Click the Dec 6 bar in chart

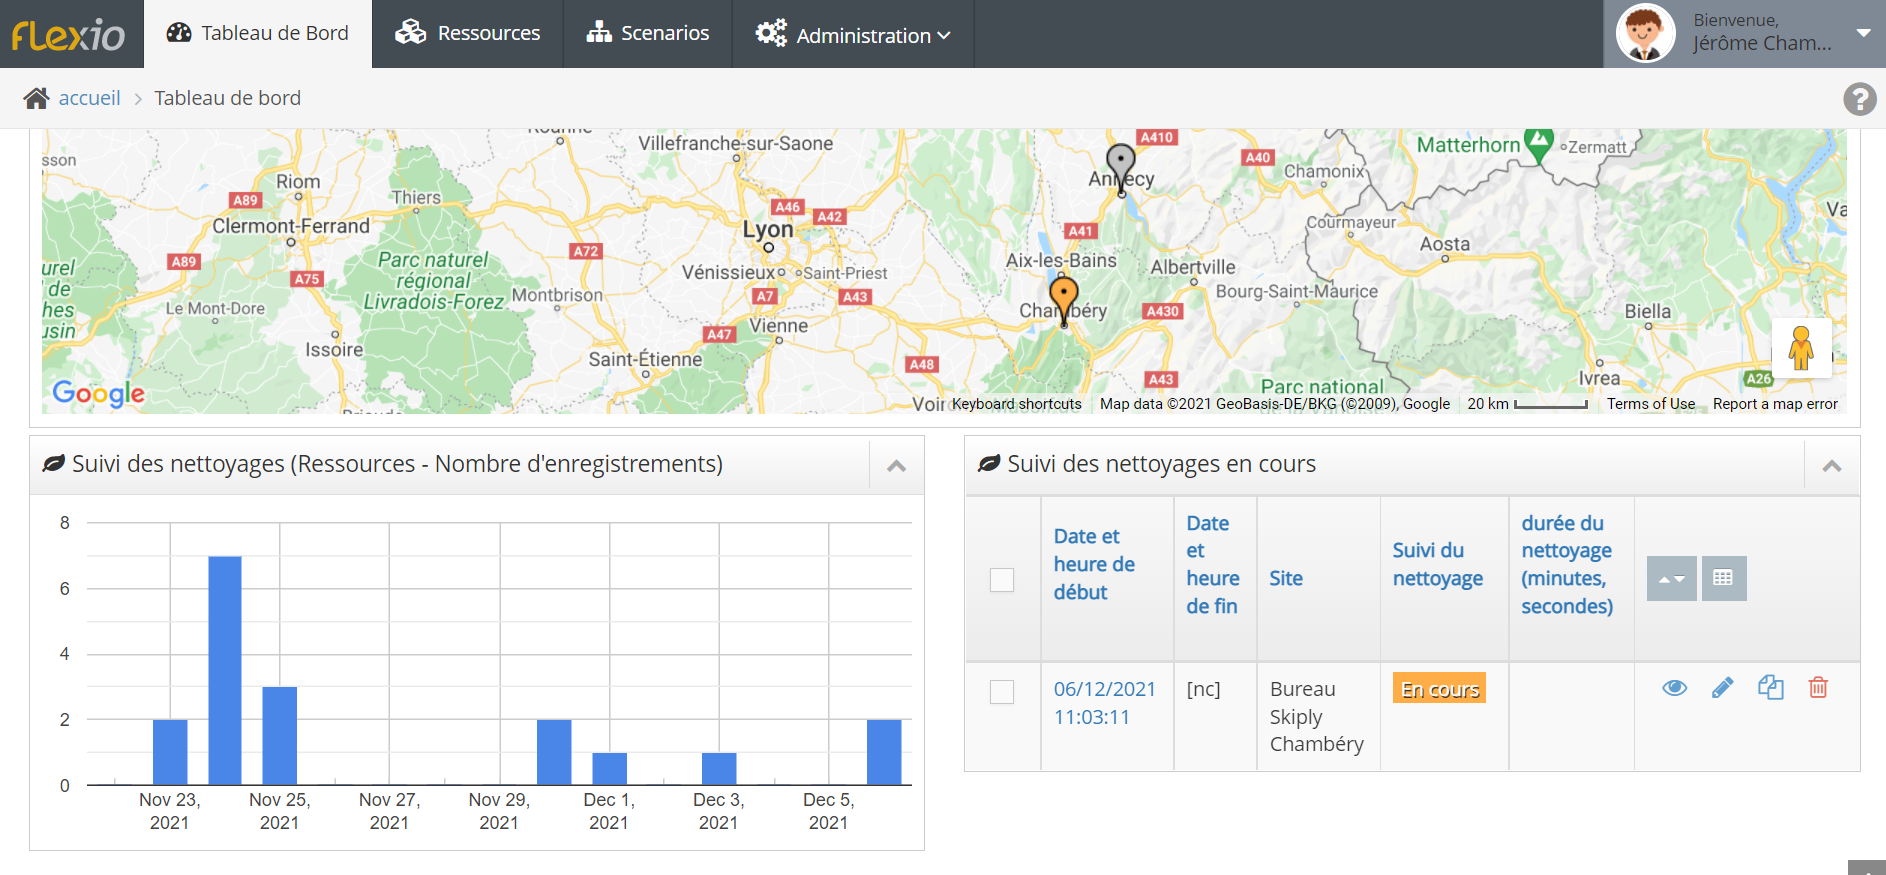click(884, 752)
